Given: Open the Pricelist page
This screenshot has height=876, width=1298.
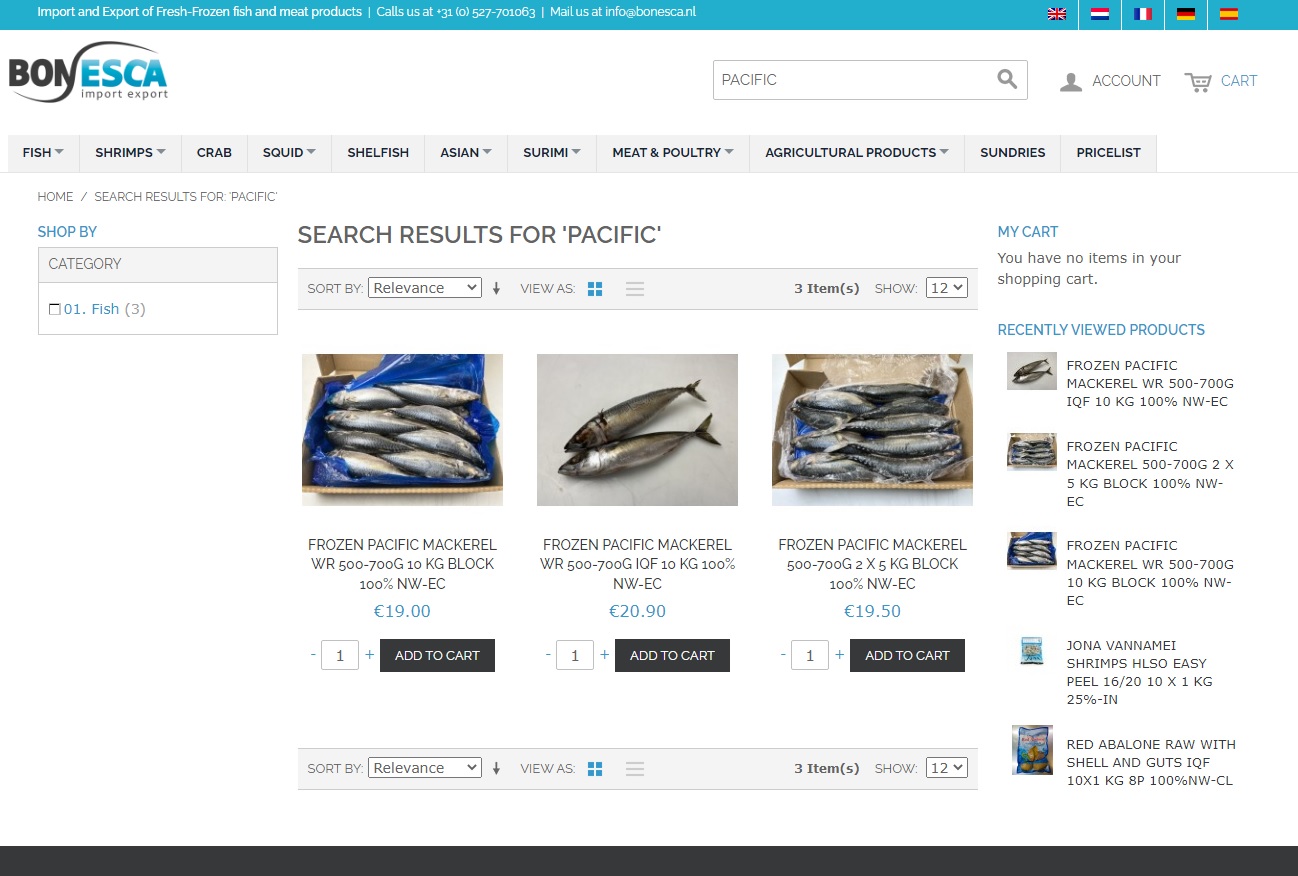Looking at the screenshot, I should [1108, 153].
